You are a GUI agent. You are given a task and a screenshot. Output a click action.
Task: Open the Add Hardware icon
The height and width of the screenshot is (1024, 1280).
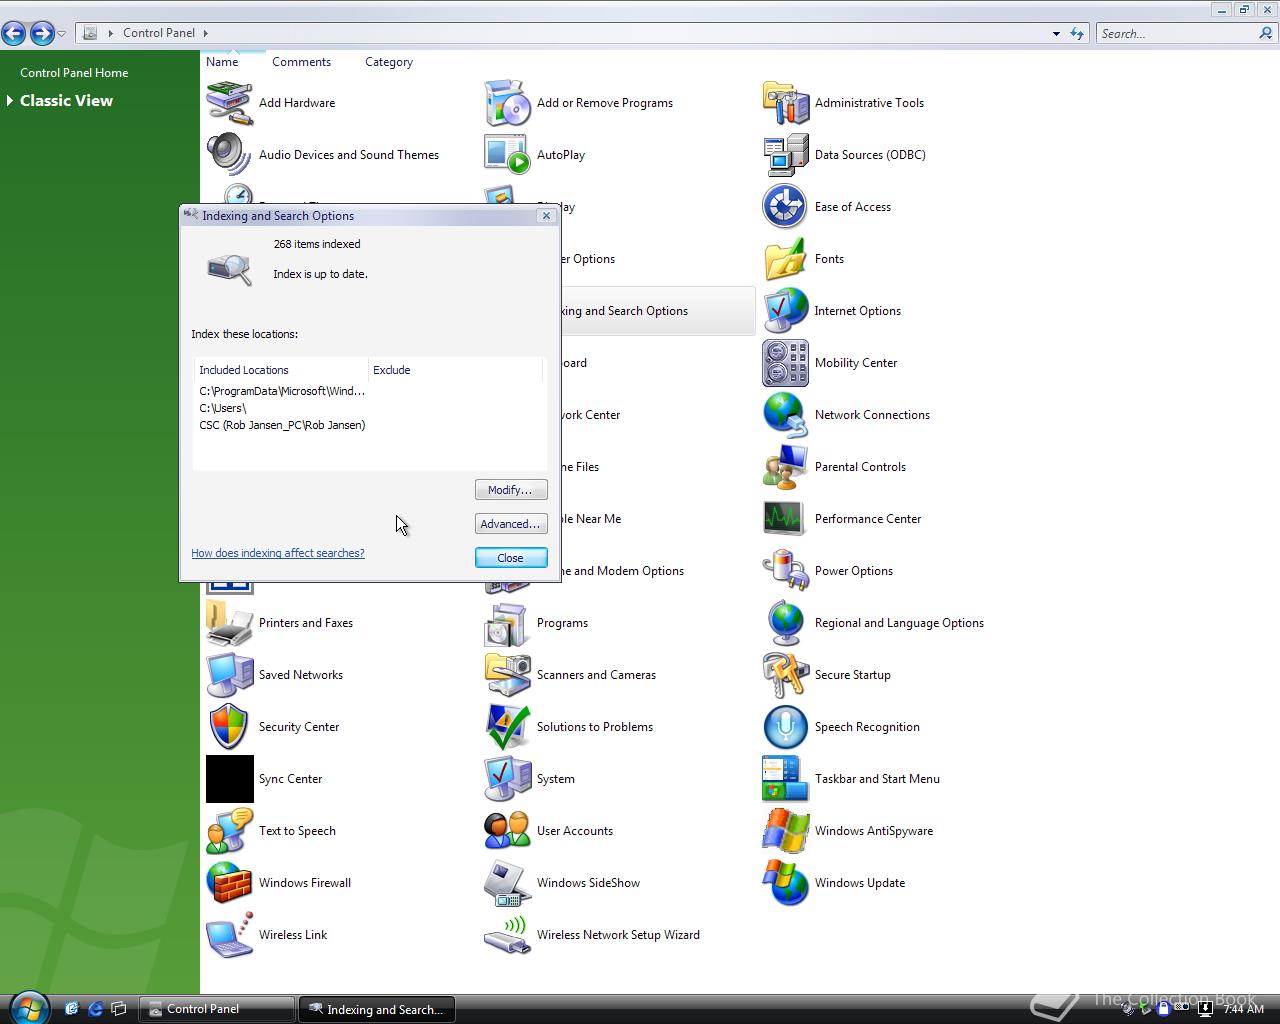point(229,103)
